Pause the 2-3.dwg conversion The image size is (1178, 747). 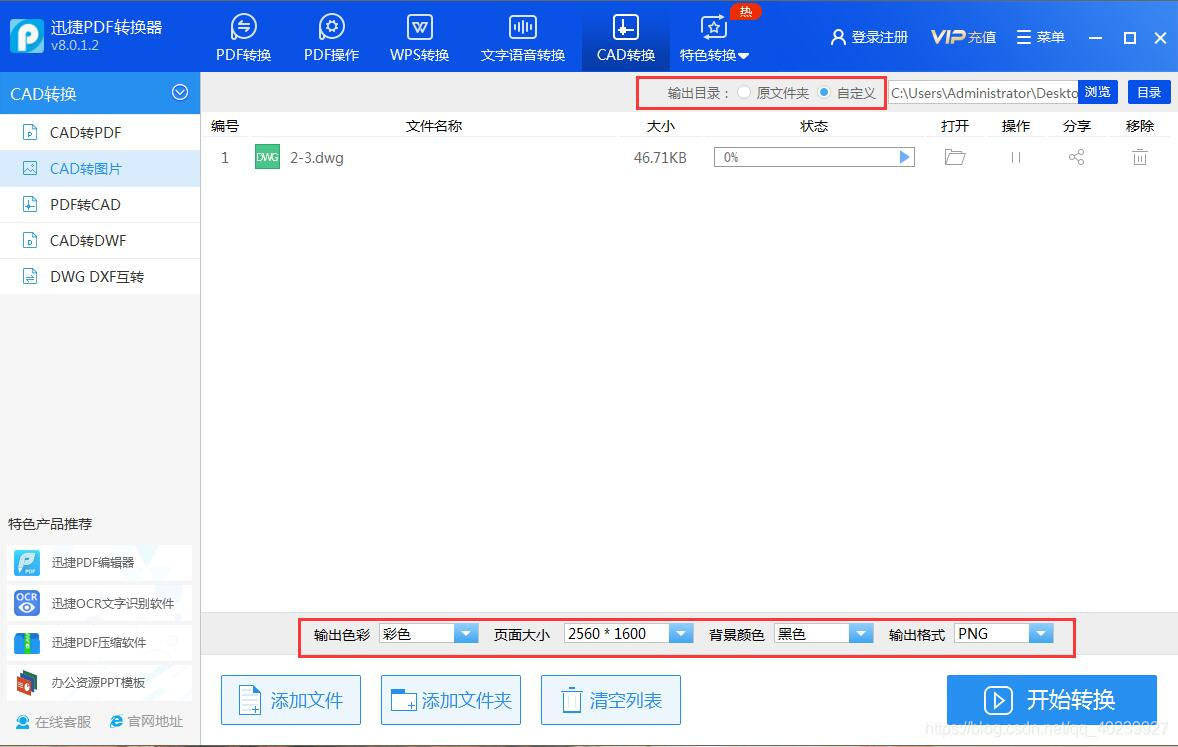tap(1016, 157)
